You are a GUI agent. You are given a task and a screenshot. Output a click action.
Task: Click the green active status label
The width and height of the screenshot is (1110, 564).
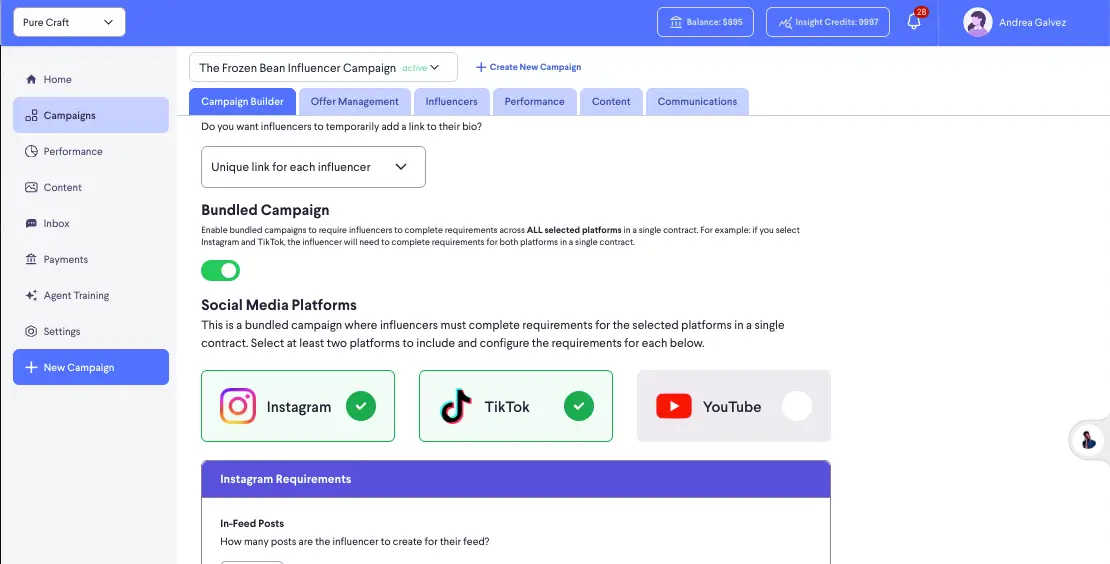pyautogui.click(x=415, y=68)
